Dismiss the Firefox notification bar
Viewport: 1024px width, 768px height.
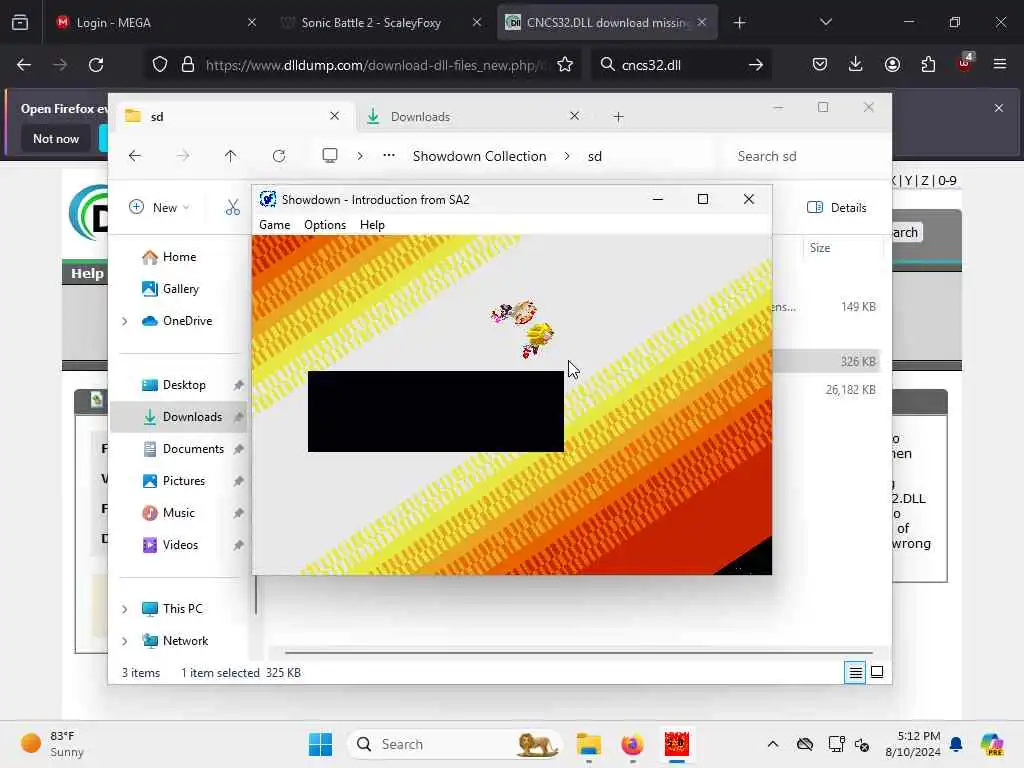(999, 108)
